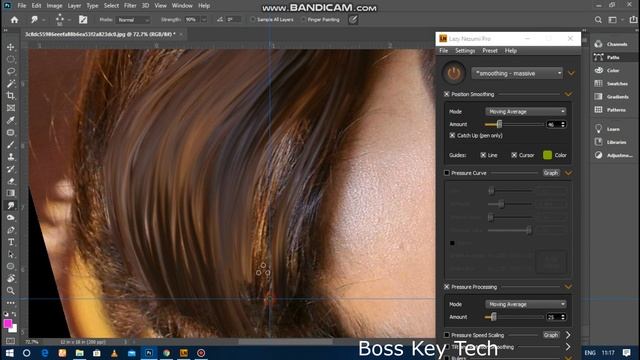
Task: Select the History Brush tool
Action: point(11,169)
